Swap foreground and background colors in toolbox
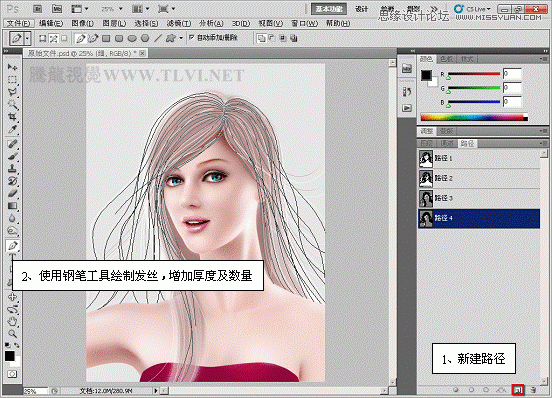The image size is (552, 398). point(17,345)
